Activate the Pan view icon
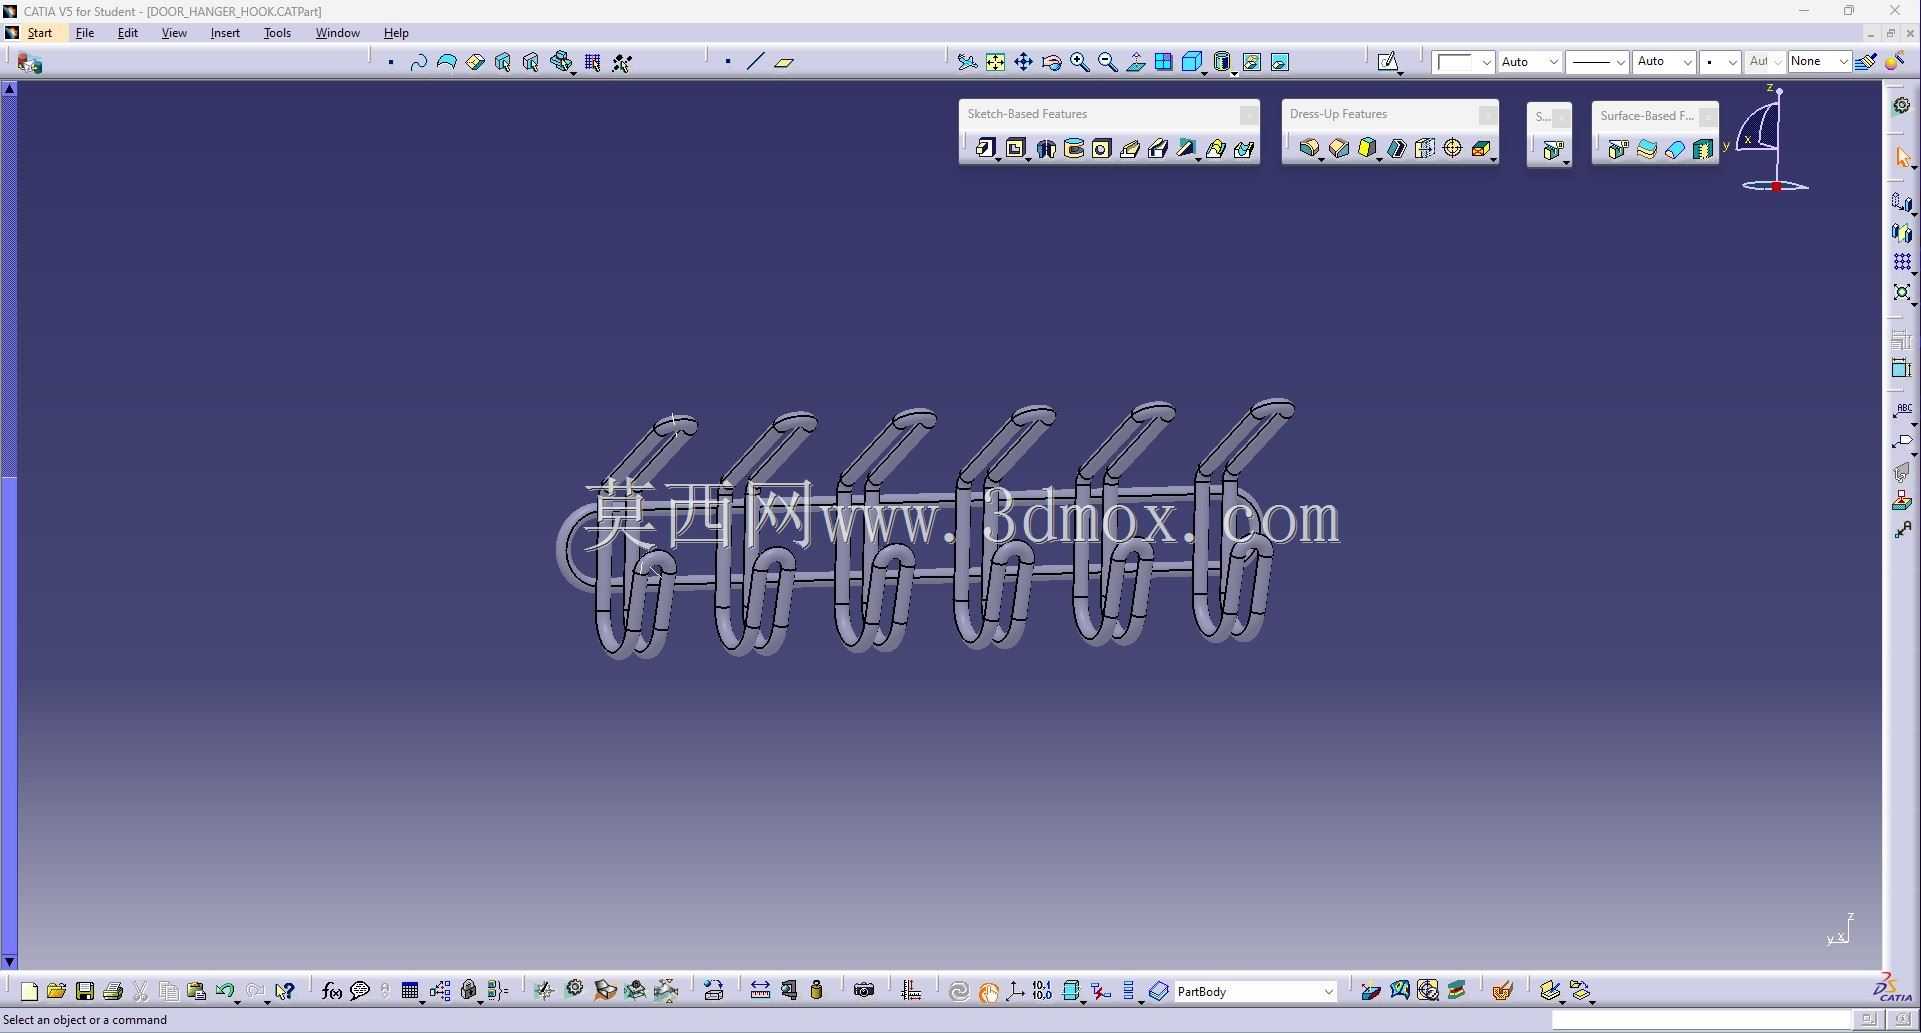The image size is (1921, 1033). point(1023,62)
